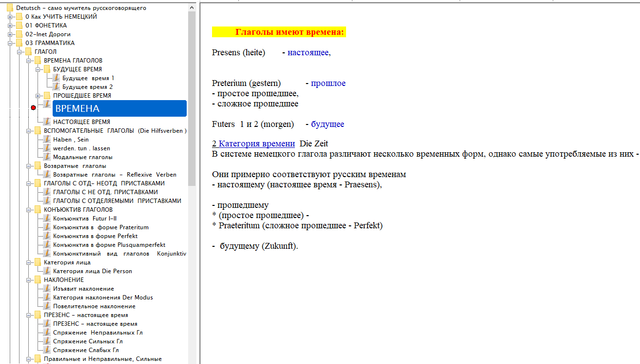Viewport: 640px width, 364px height.
Task: Open 'Категория наклонения Der Modus' note
Action: point(103,297)
